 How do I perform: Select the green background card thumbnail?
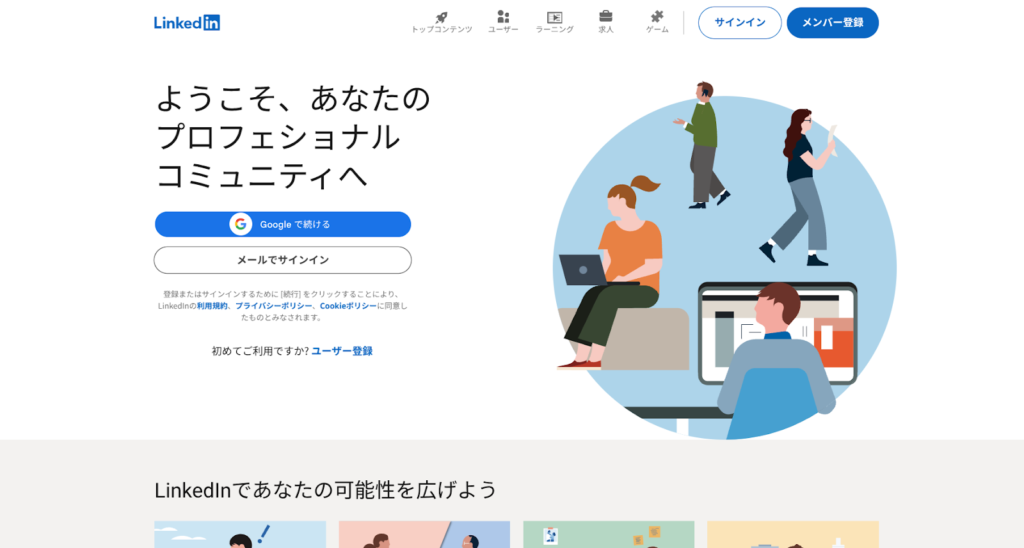pyautogui.click(x=608, y=534)
